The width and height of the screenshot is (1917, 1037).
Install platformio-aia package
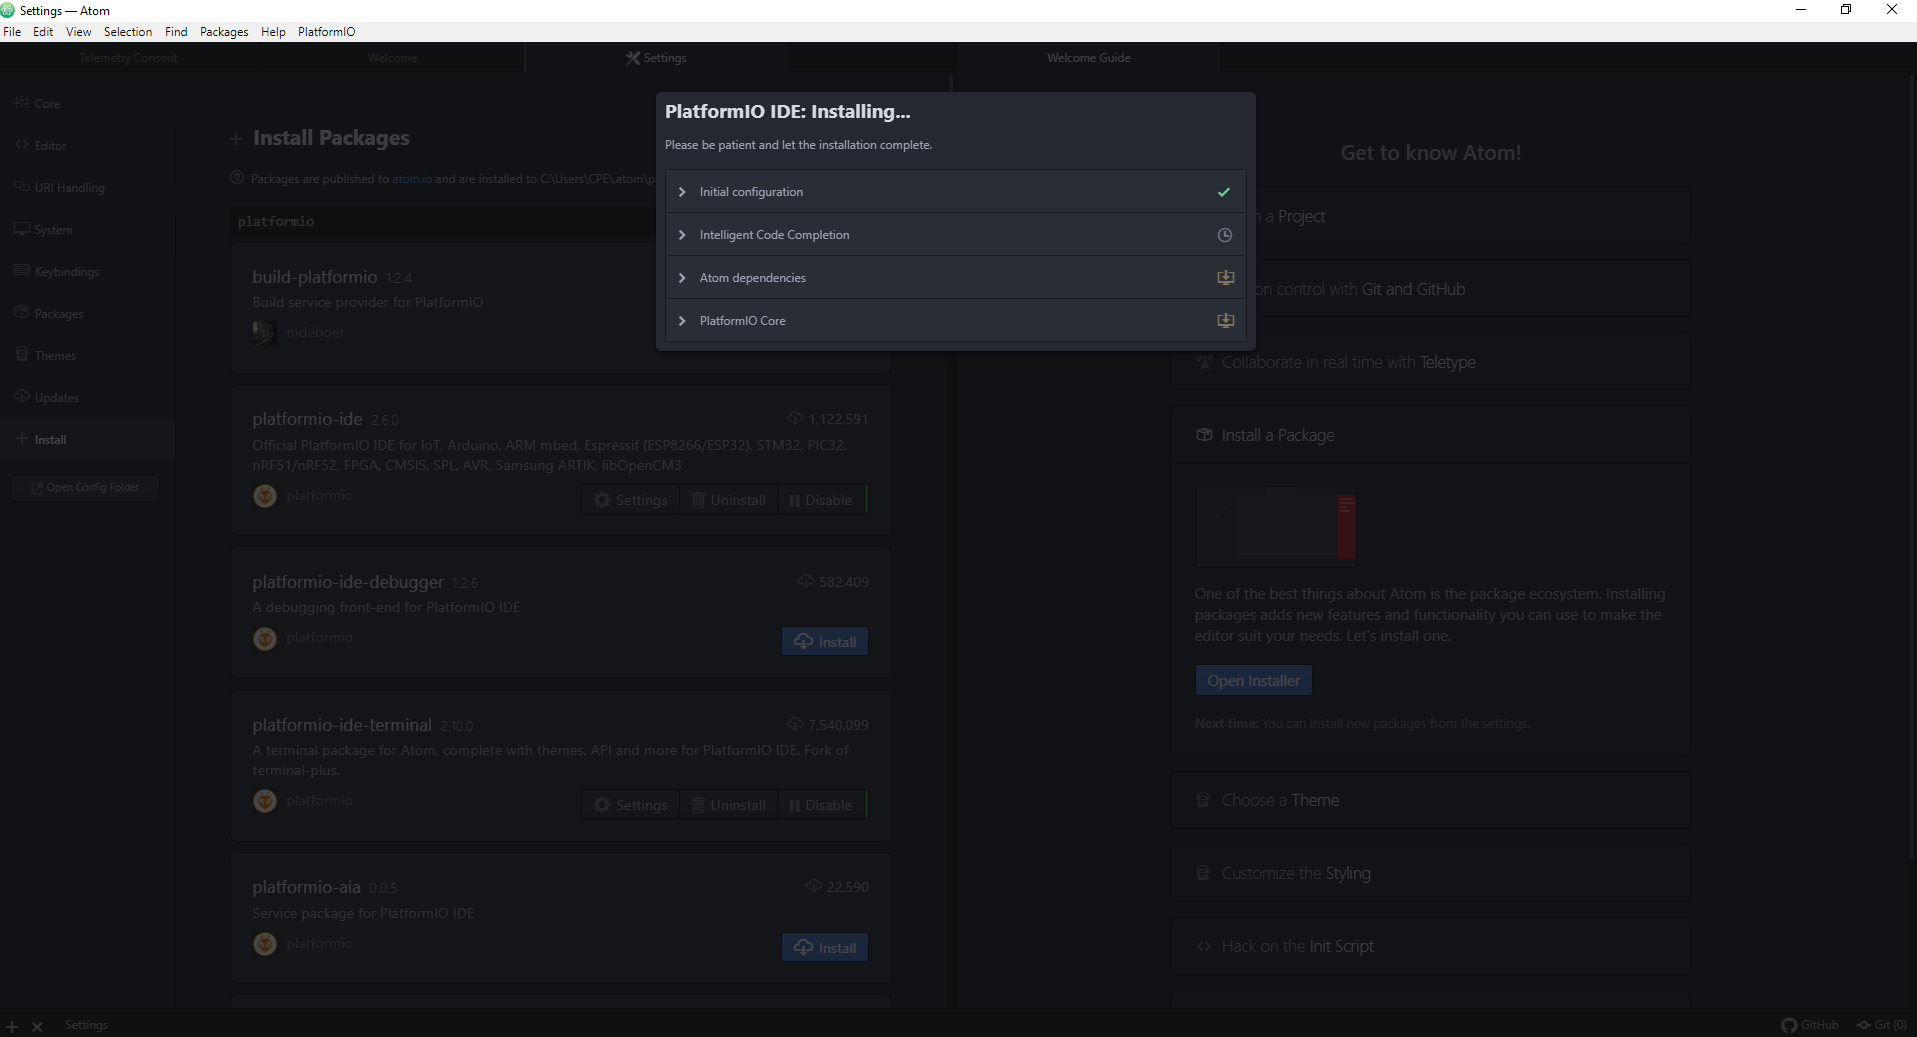click(x=825, y=948)
